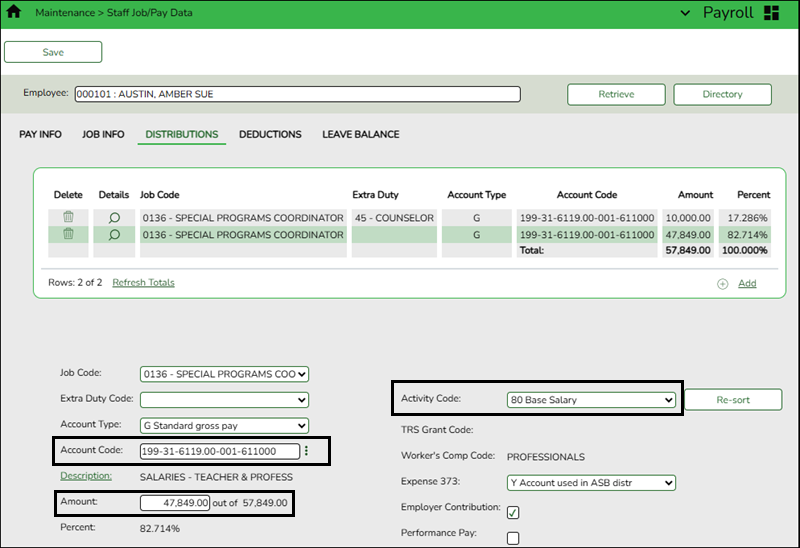View details of the 47,849.00 row
This screenshot has width=800, height=548.
coord(114,235)
